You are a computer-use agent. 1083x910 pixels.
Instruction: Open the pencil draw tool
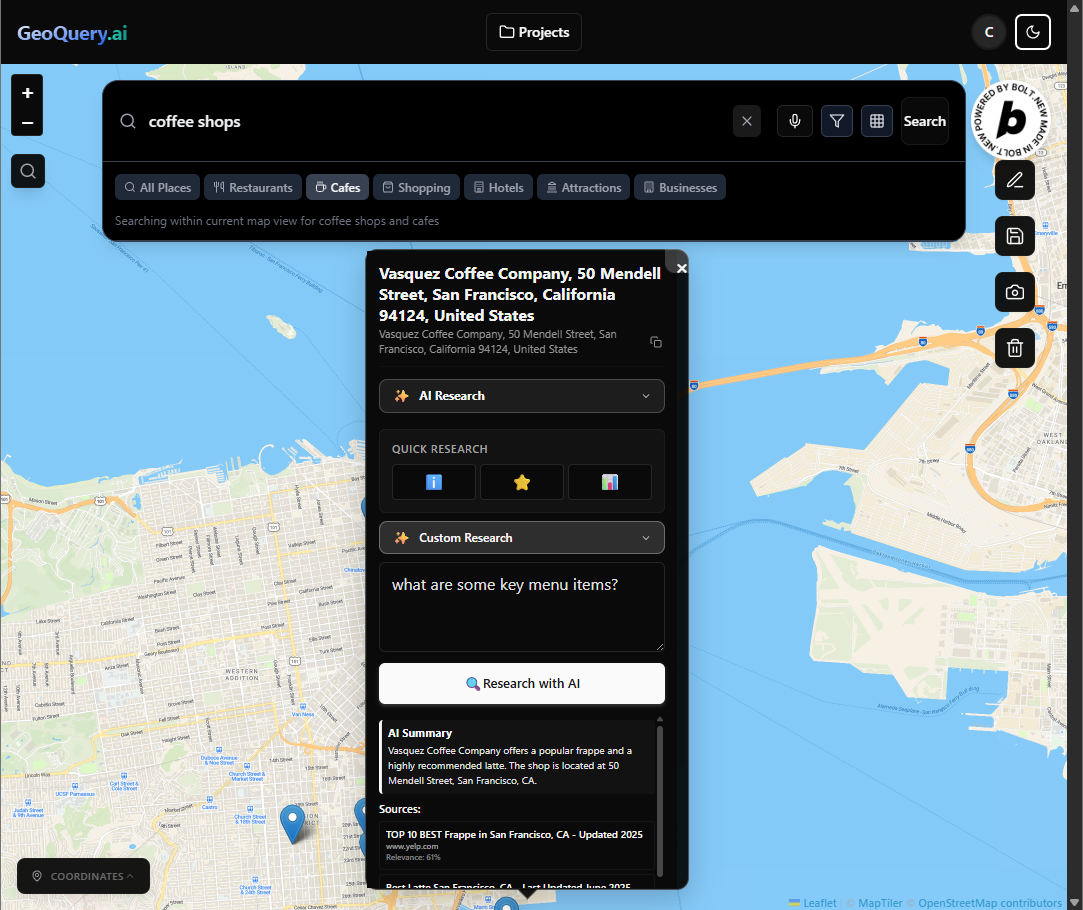tap(1015, 181)
